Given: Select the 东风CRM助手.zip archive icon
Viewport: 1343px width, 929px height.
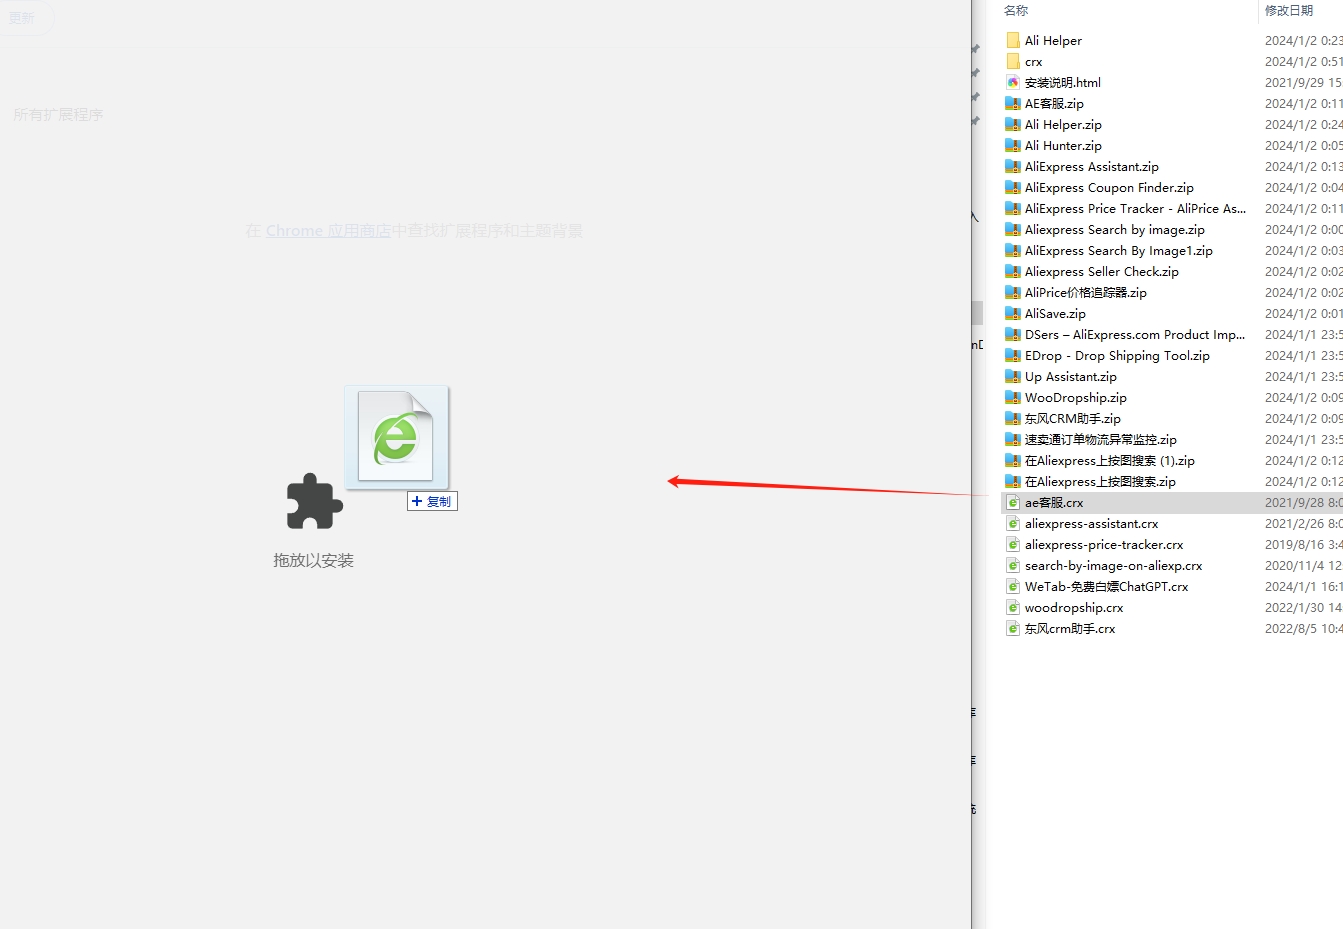Looking at the screenshot, I should (1013, 418).
